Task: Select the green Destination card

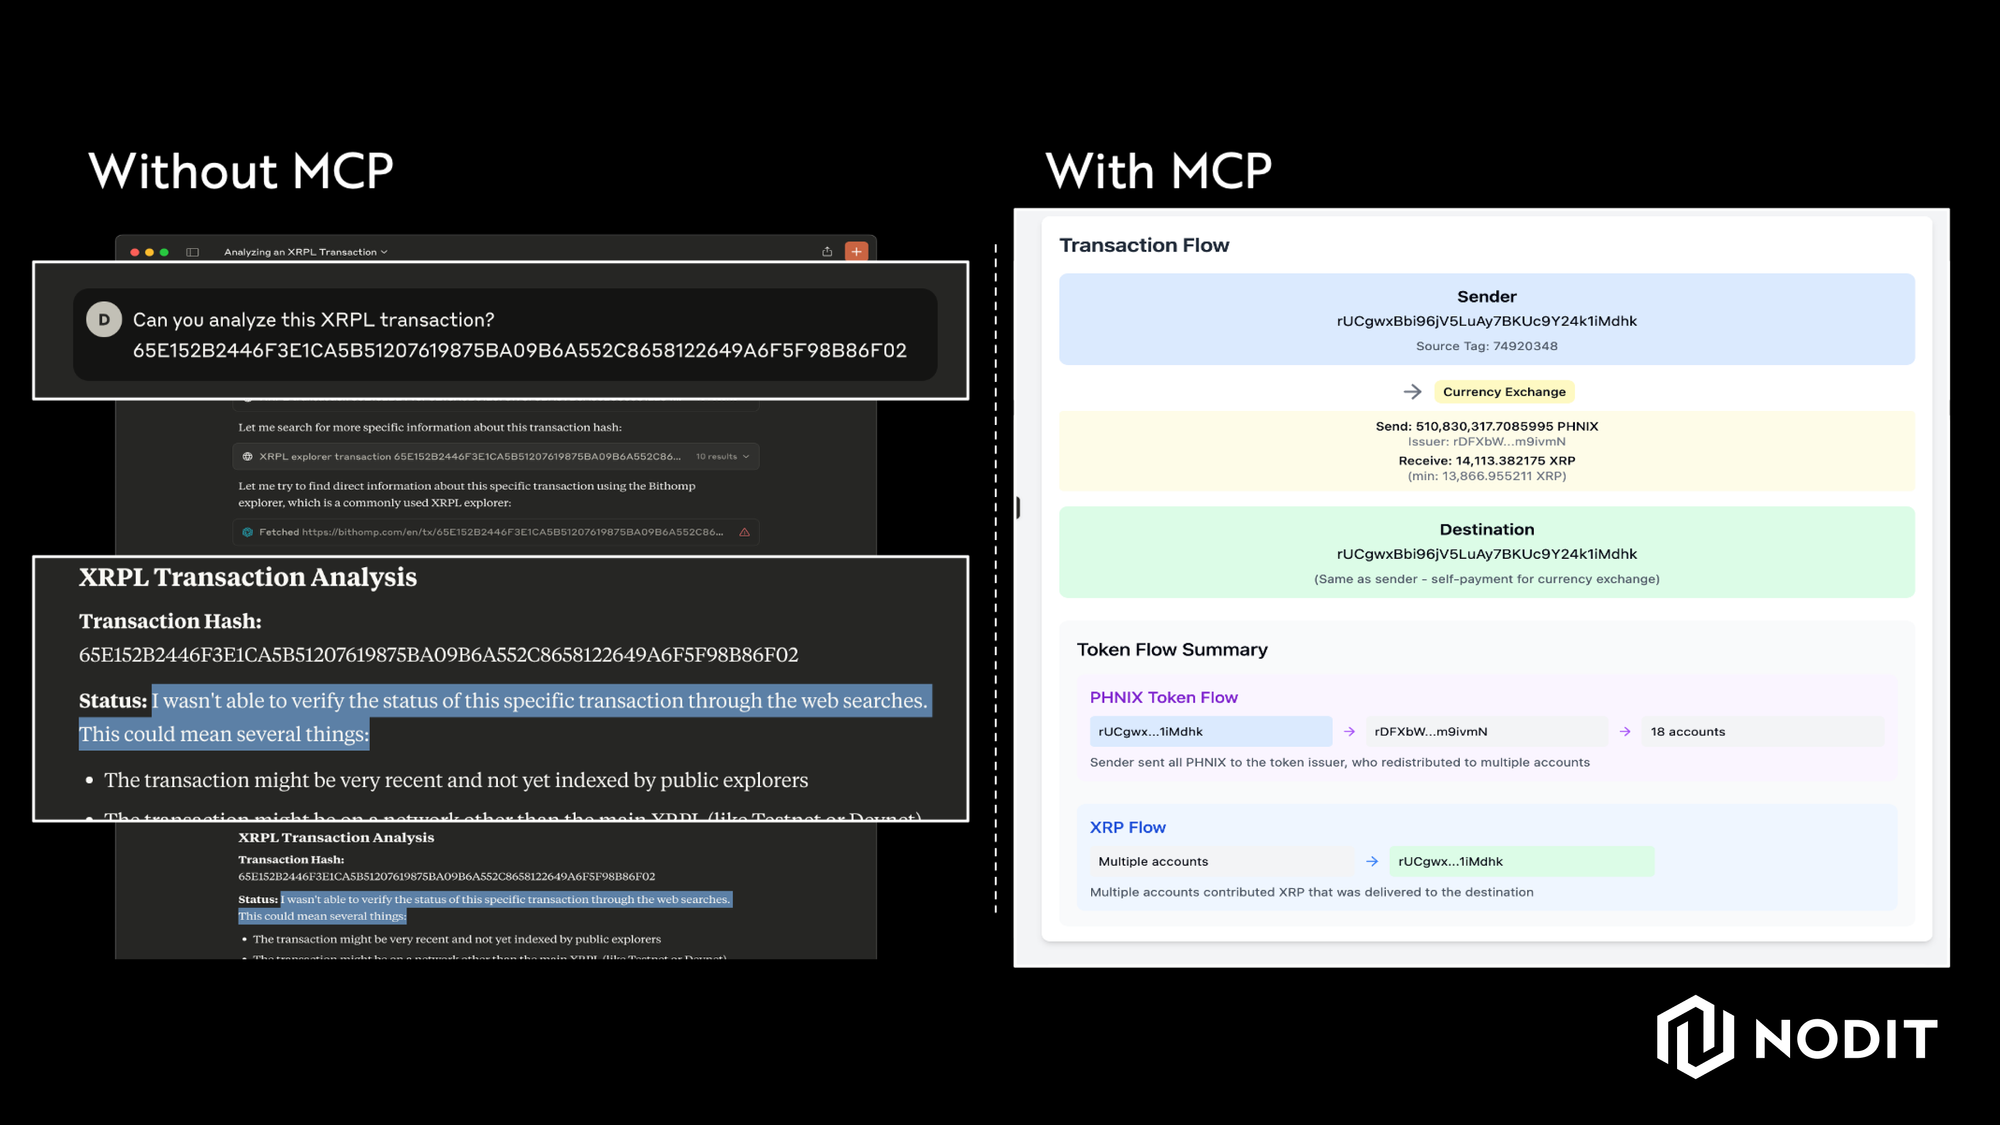Action: pyautogui.click(x=1486, y=552)
